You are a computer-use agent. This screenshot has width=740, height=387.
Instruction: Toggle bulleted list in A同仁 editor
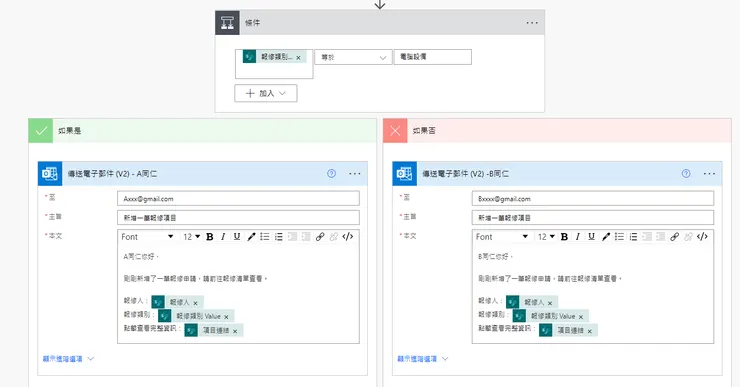tap(265, 236)
